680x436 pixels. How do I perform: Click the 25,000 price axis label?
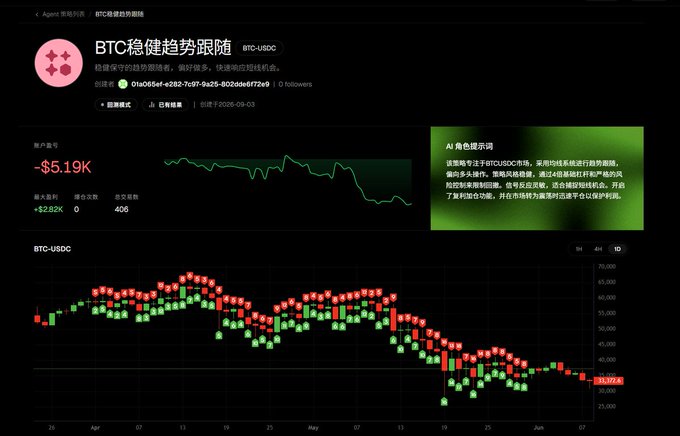pyautogui.click(x=607, y=406)
